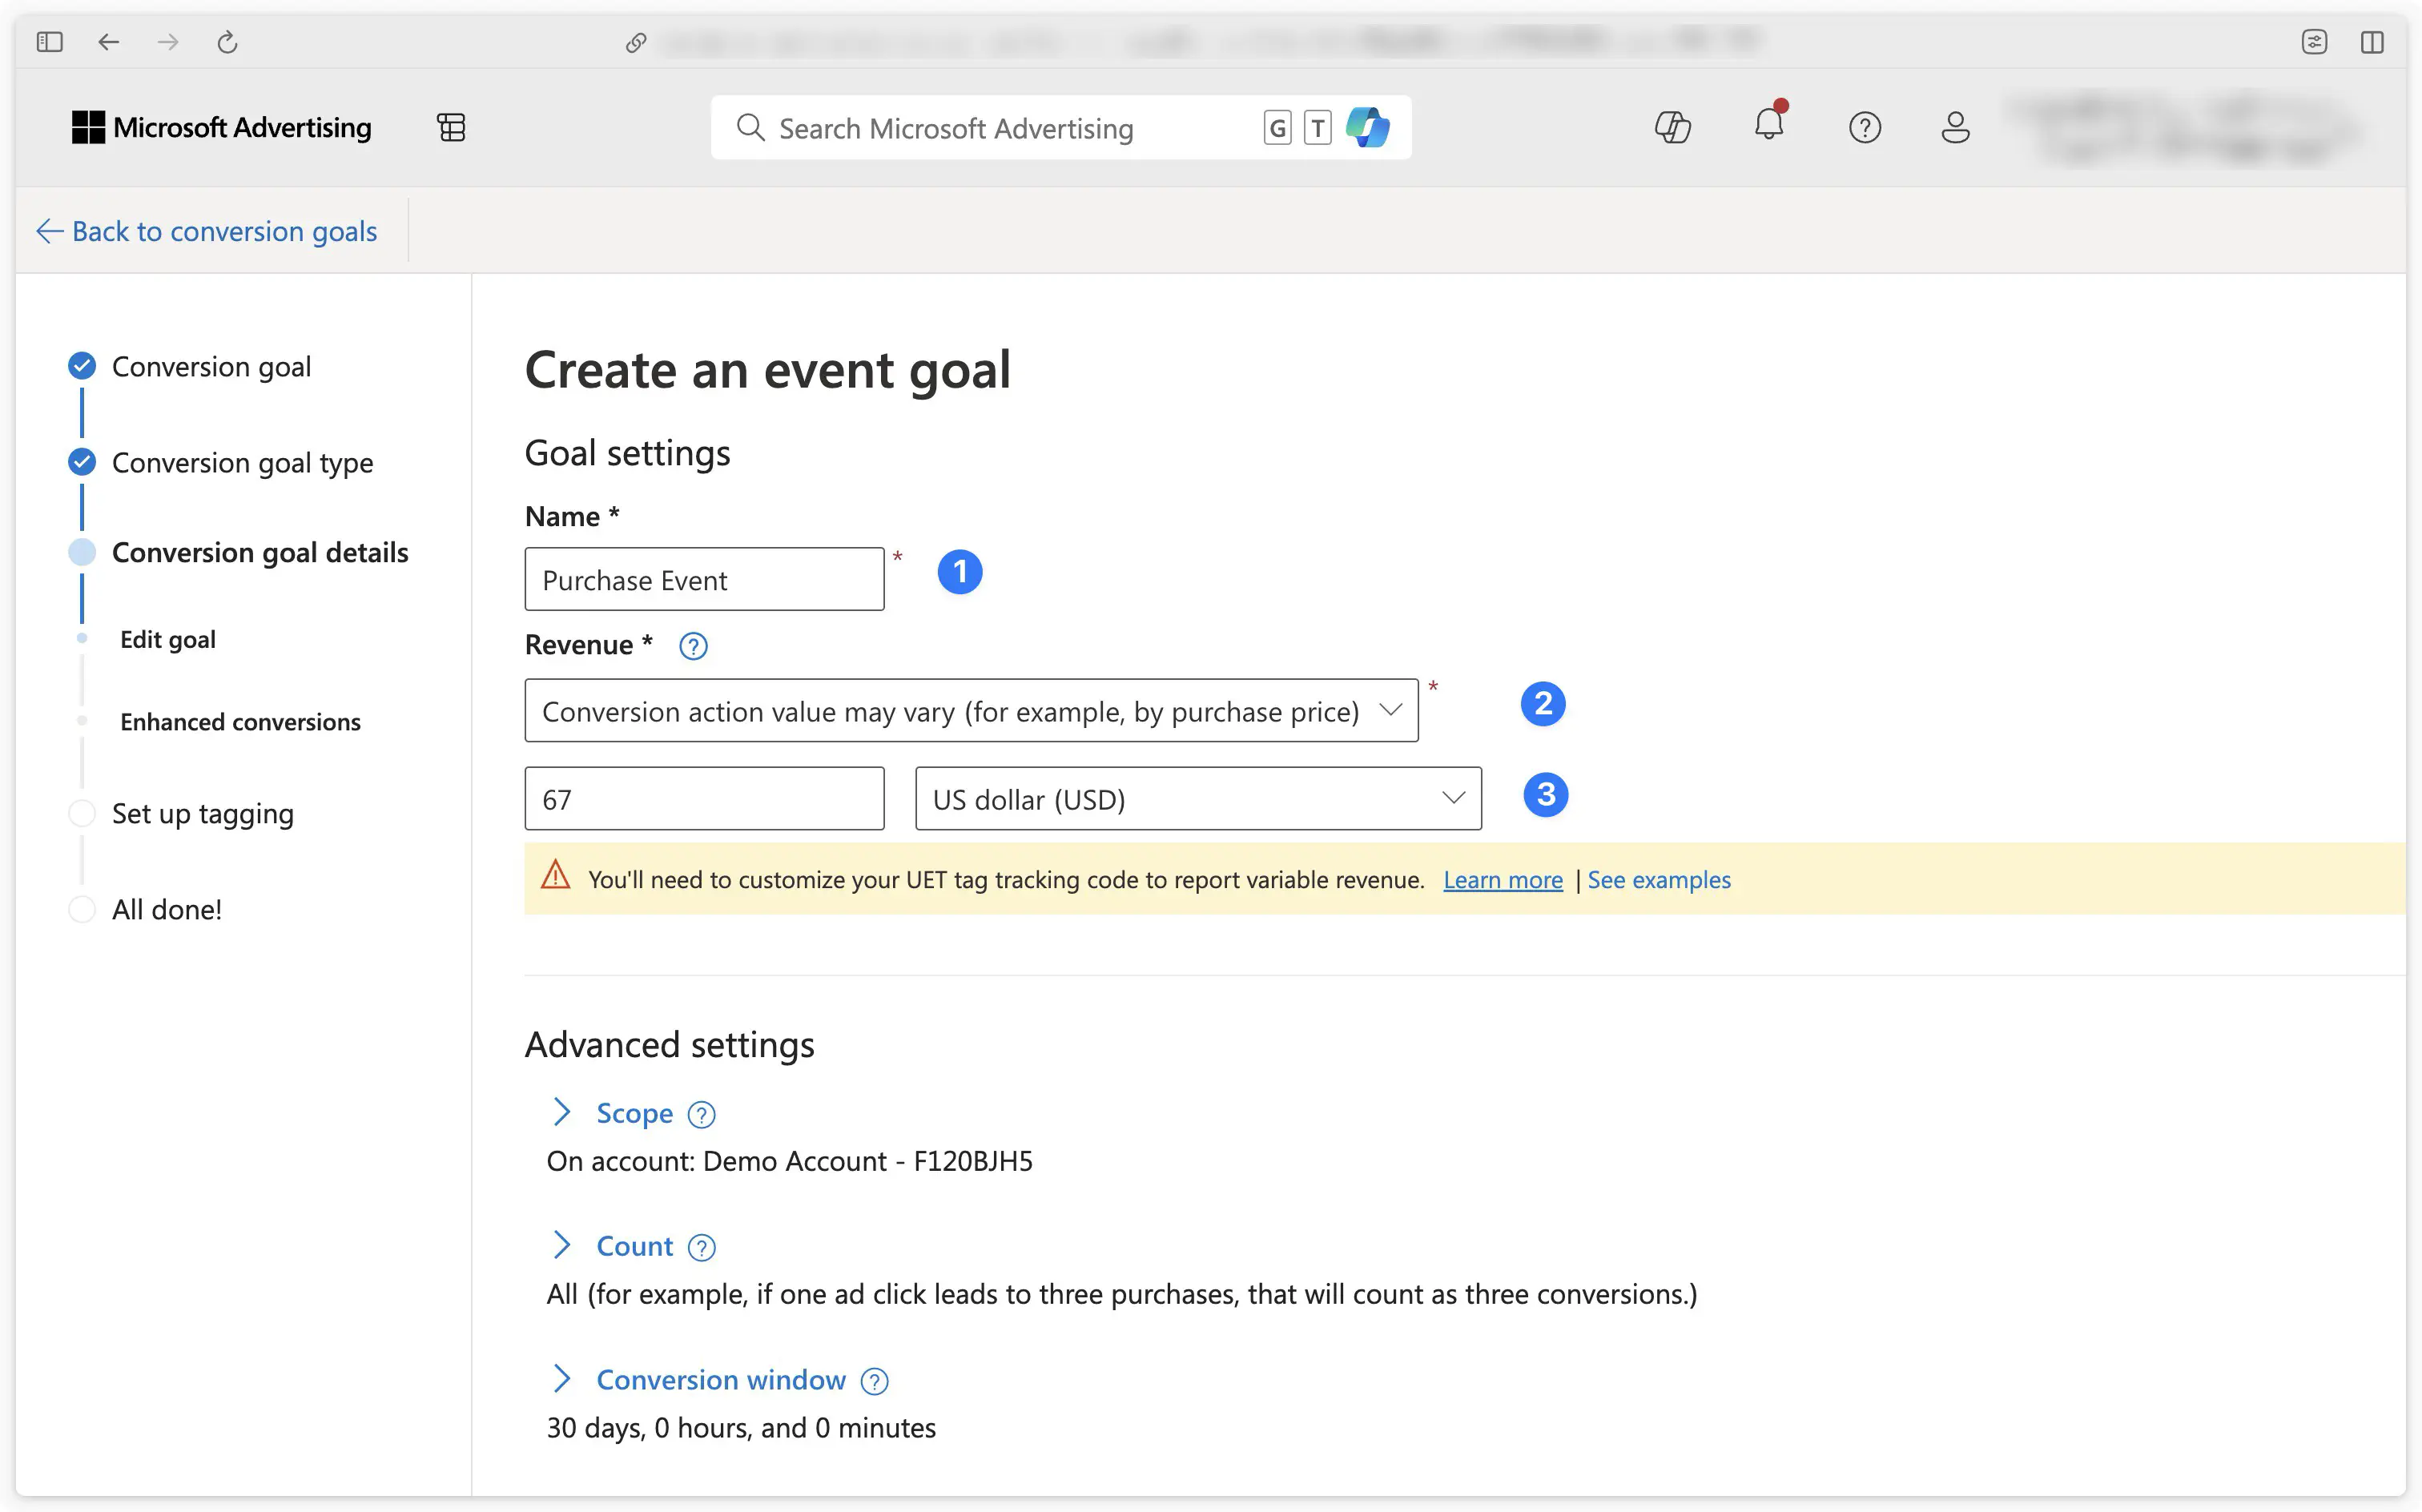This screenshot has width=2422, height=1512.
Task: Open the Learn more link
Action: pyautogui.click(x=1502, y=879)
